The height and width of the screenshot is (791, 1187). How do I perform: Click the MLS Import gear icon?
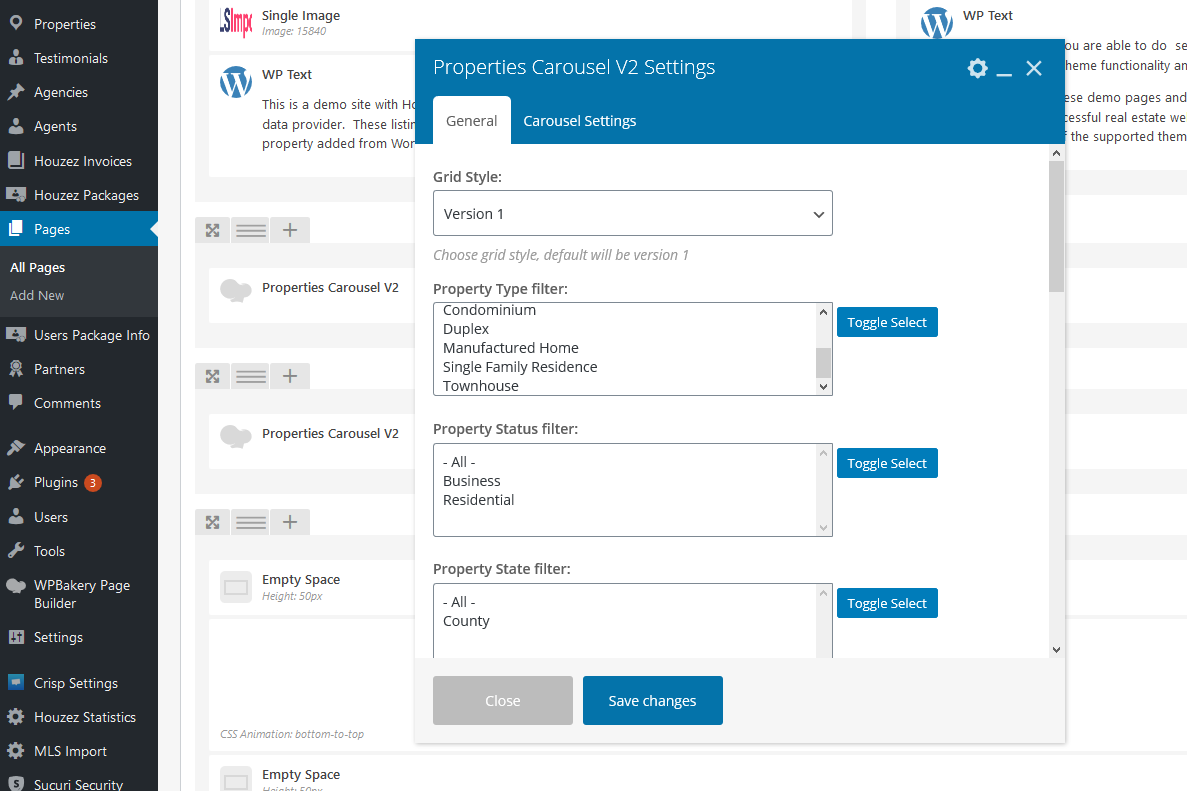pyautogui.click(x=16, y=751)
